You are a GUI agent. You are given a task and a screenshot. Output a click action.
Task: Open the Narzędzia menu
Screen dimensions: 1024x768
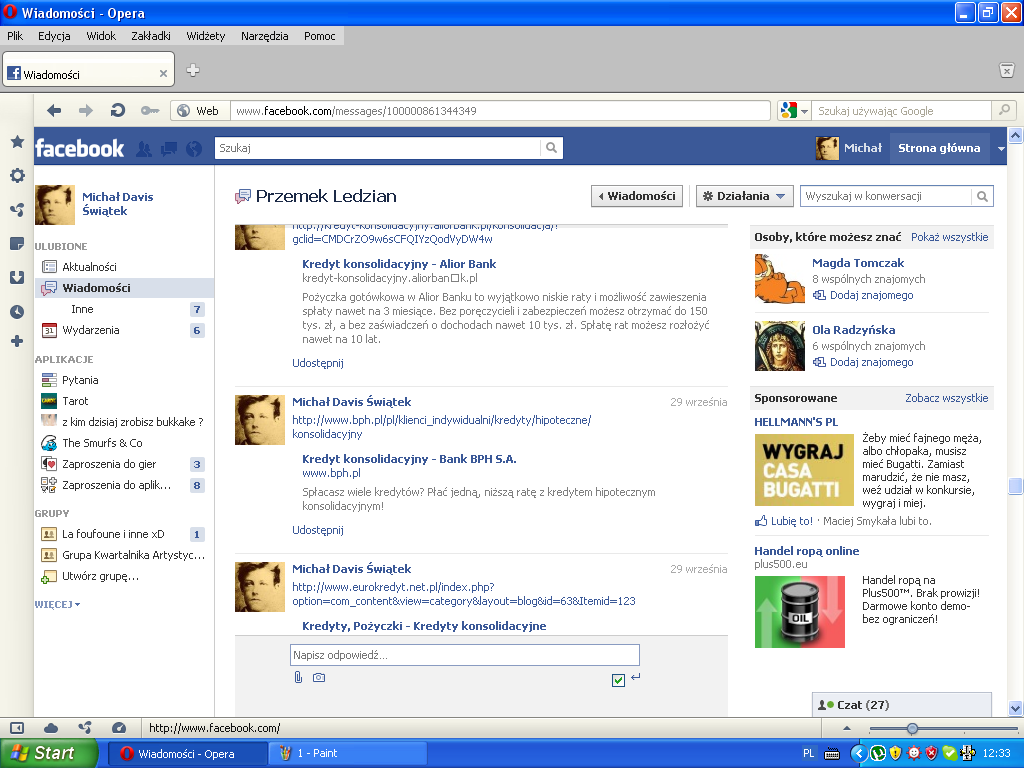tap(264, 36)
